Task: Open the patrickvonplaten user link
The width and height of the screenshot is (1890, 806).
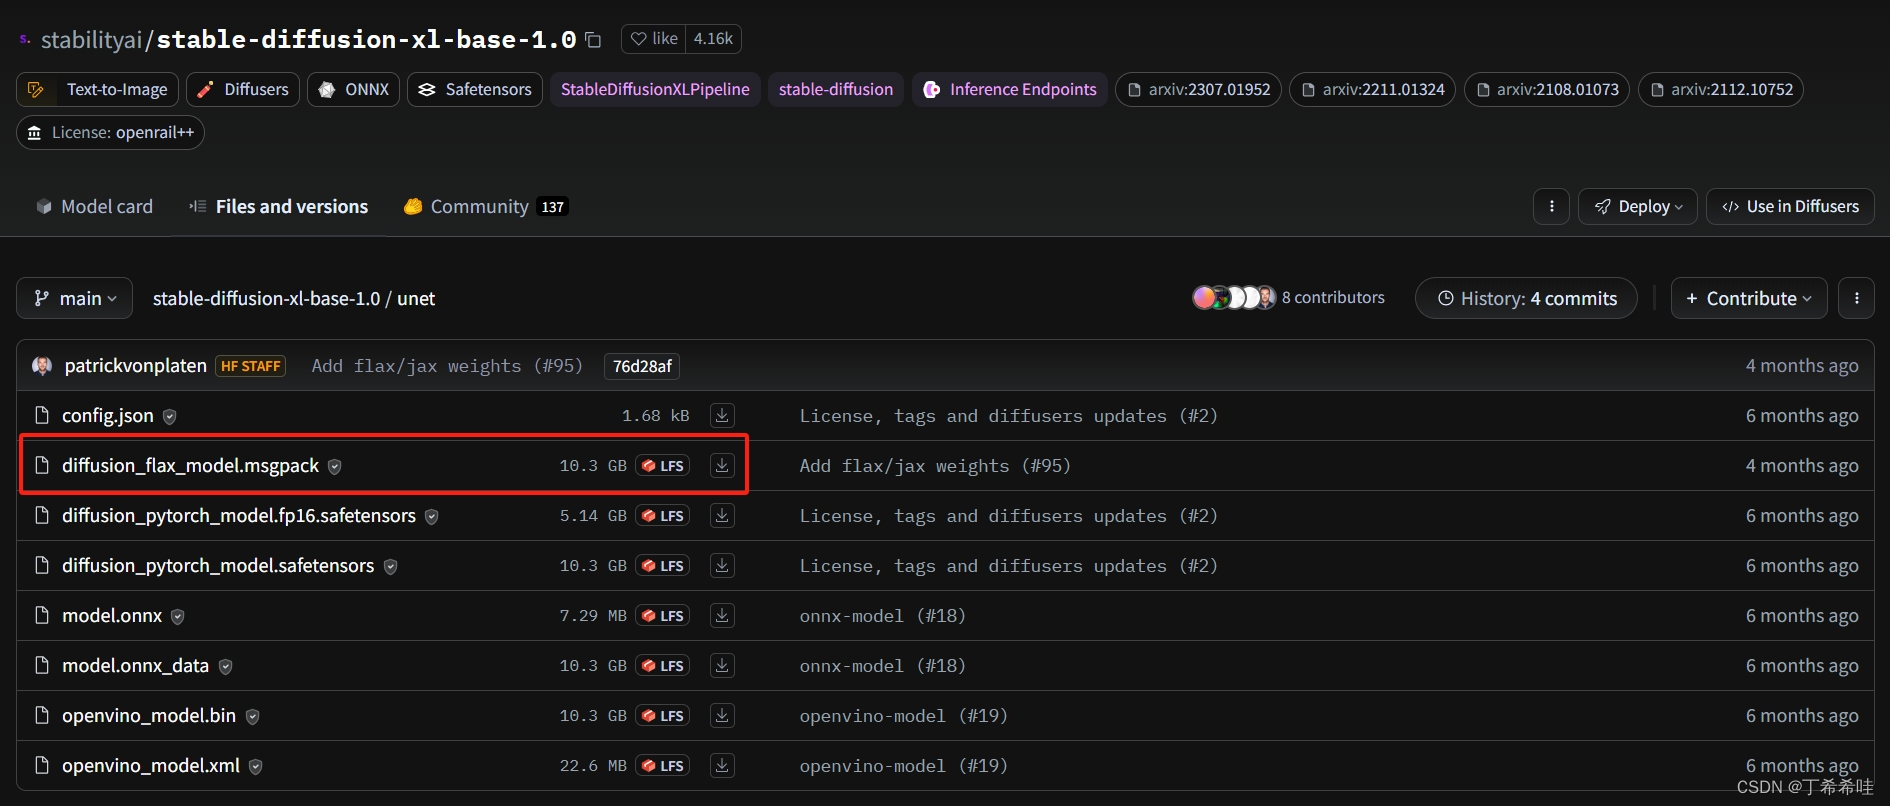Action: click(x=136, y=365)
